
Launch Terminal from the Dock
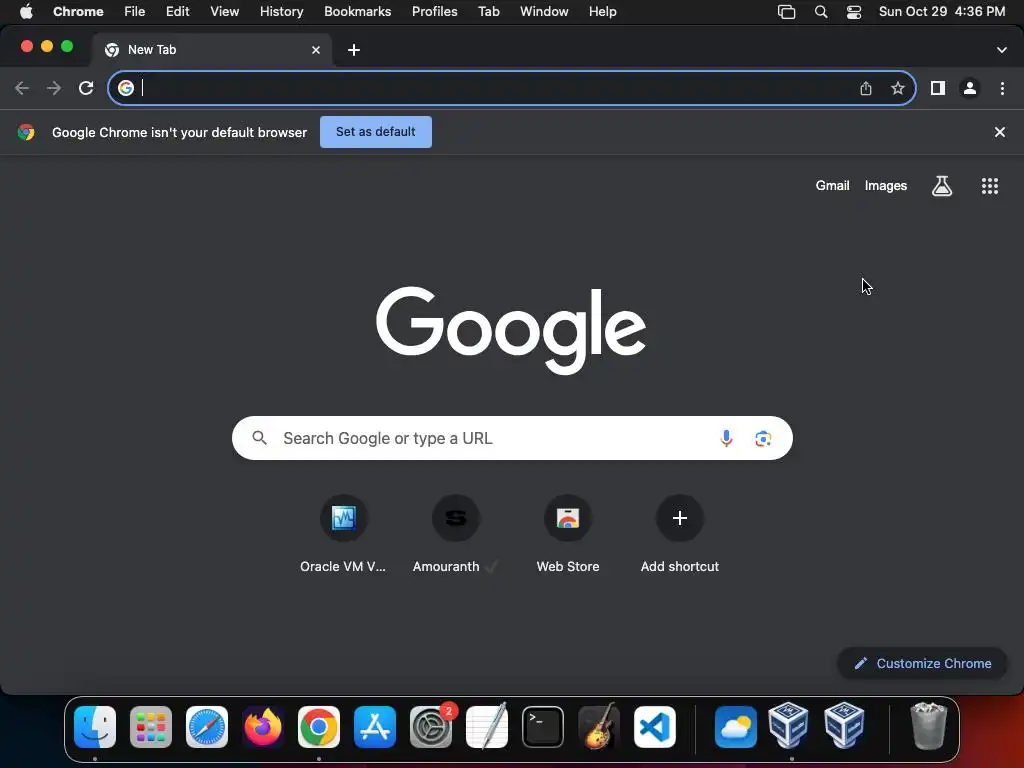coord(543,727)
